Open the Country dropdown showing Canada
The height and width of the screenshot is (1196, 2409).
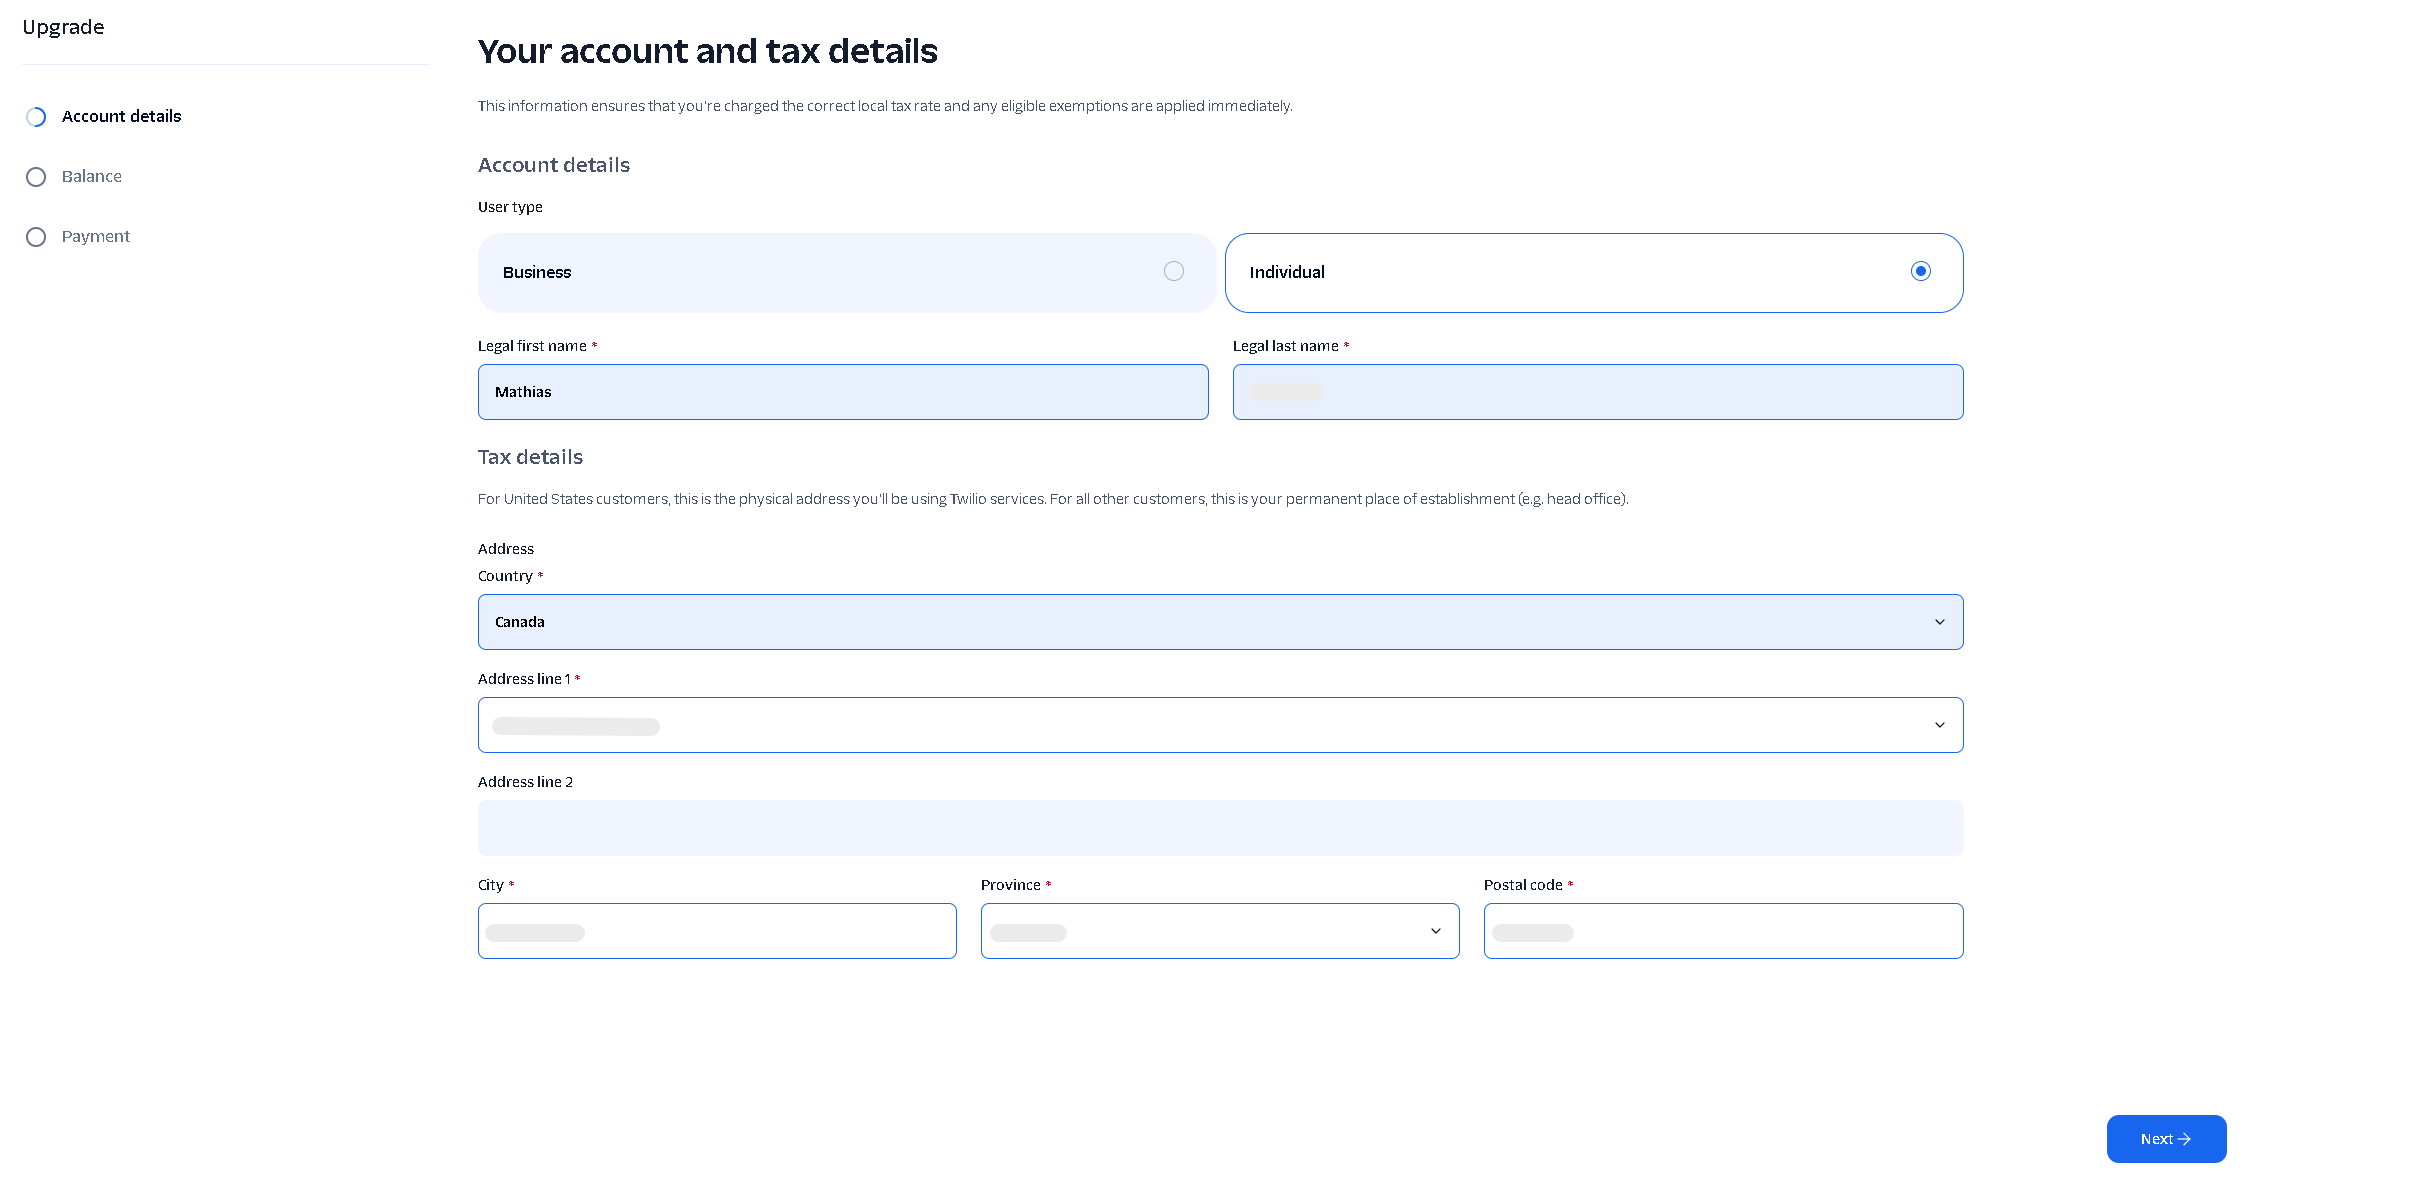tap(1220, 622)
